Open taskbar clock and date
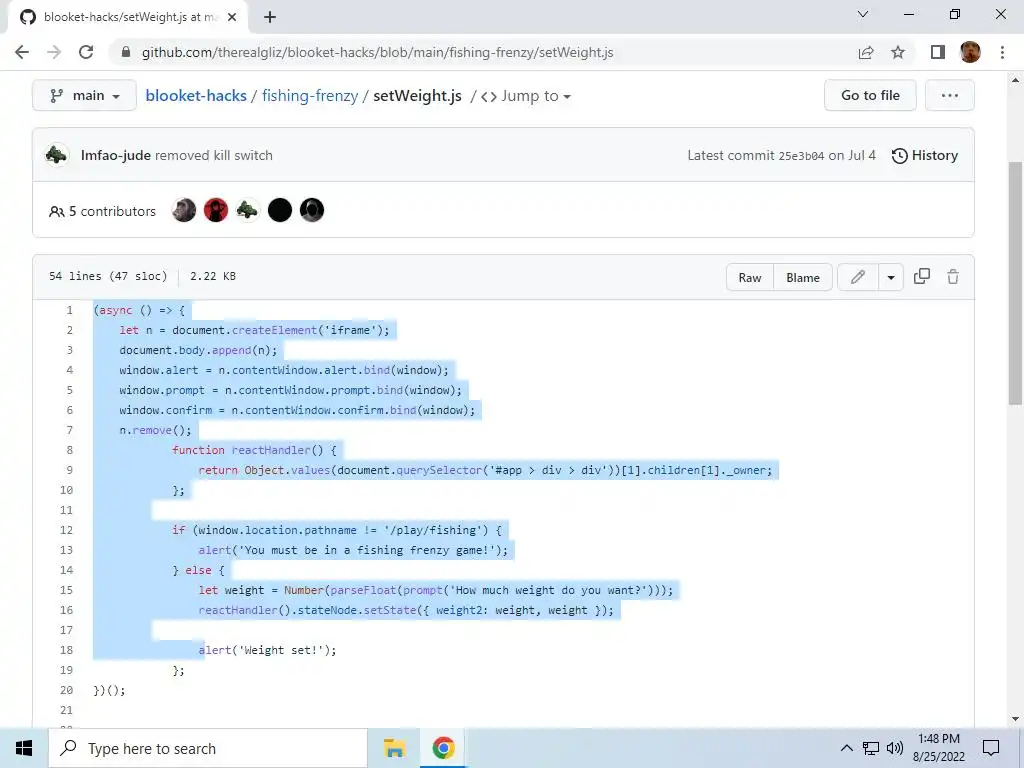 point(938,748)
